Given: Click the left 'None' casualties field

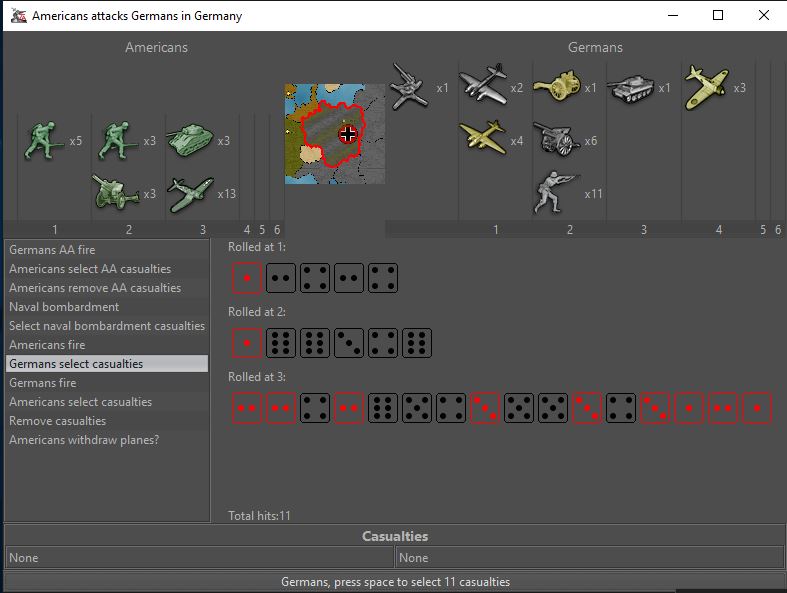Looking at the screenshot, I should (x=199, y=558).
